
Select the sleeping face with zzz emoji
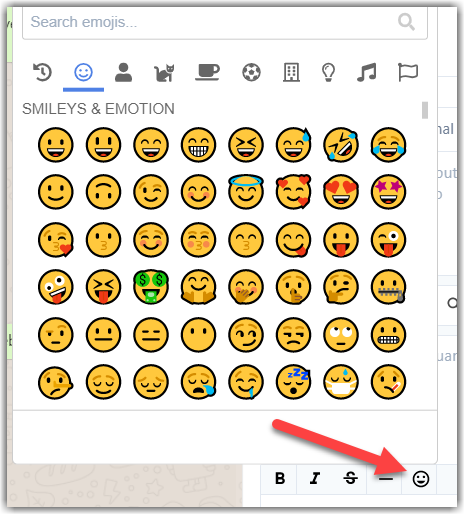click(293, 382)
